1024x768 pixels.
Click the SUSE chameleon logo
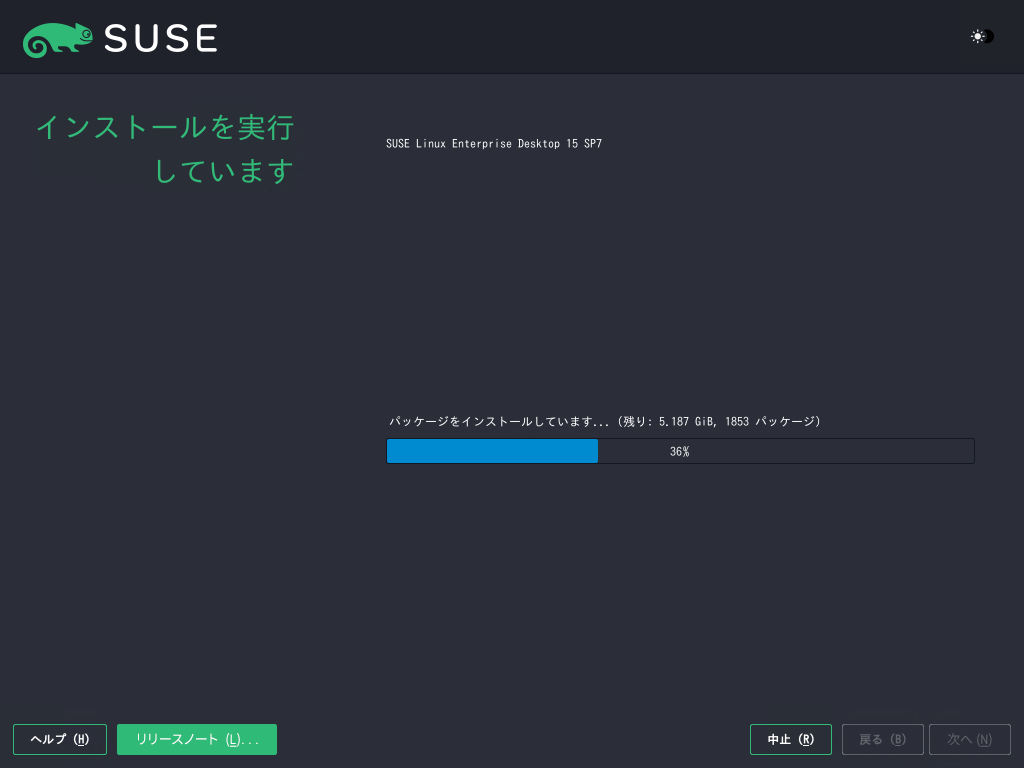(x=57, y=39)
